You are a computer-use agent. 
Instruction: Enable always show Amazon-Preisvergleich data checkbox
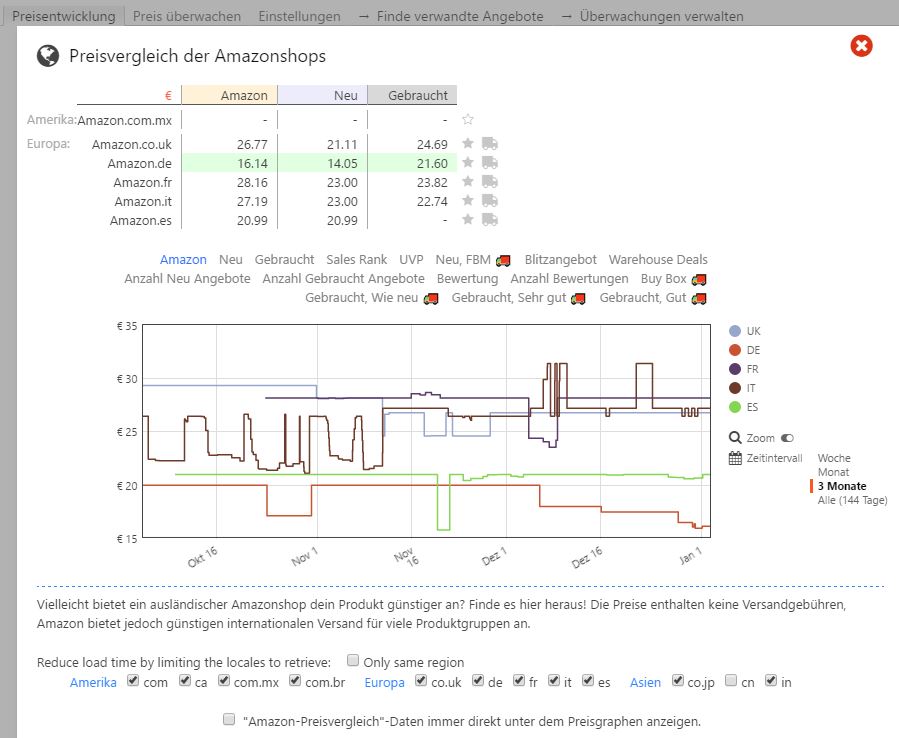pos(229,719)
